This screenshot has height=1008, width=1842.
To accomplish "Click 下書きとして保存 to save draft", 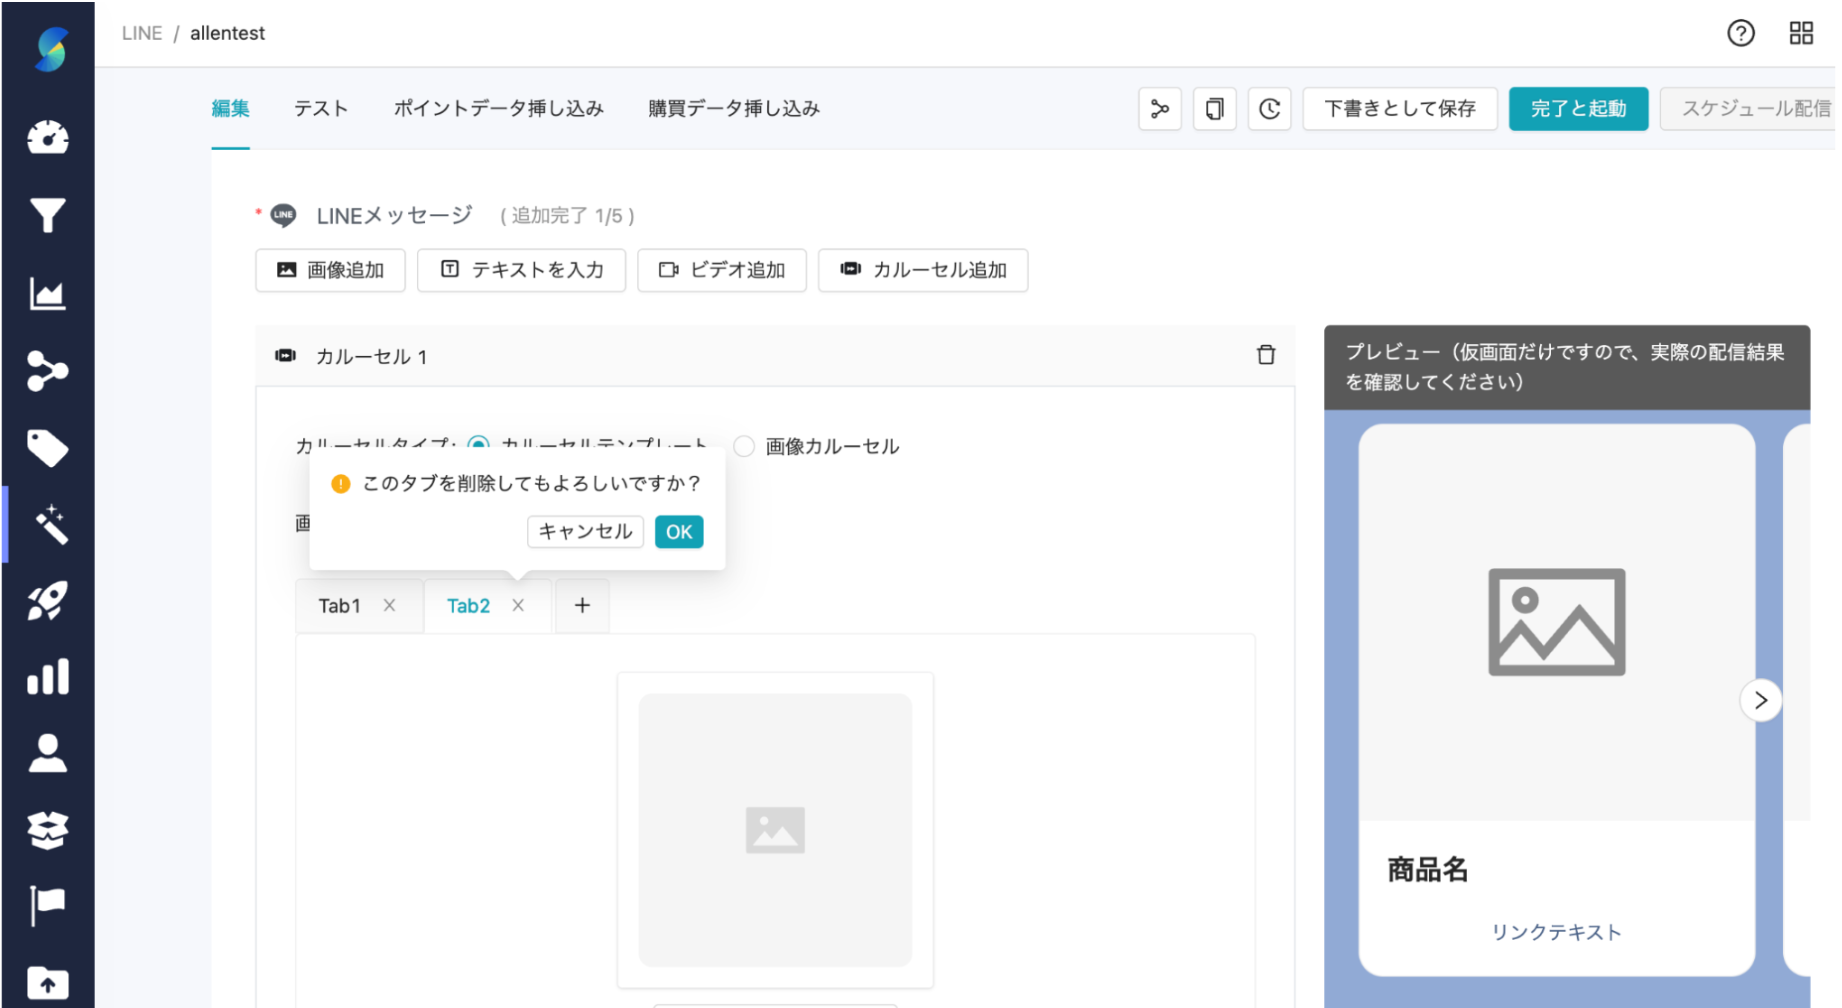I will [x=1400, y=109].
